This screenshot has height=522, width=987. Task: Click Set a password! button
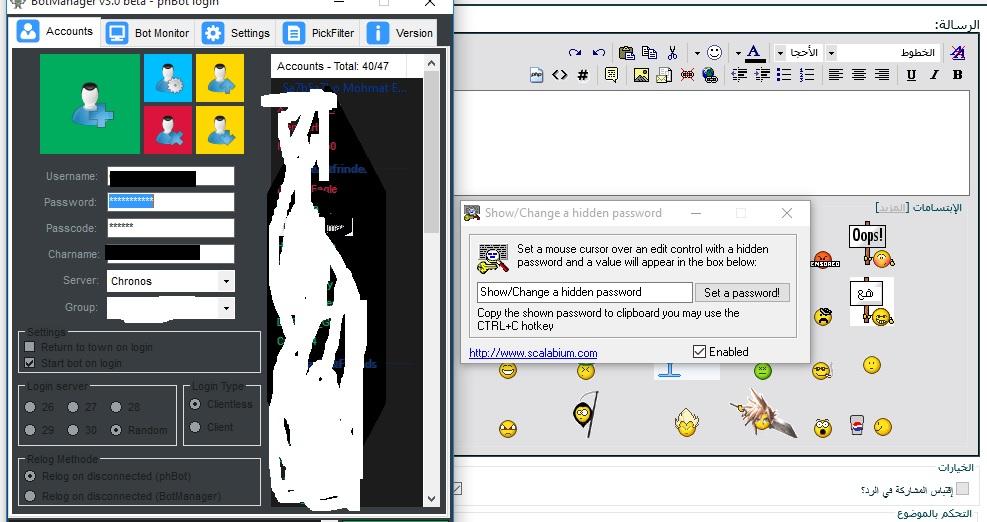[x=742, y=292]
